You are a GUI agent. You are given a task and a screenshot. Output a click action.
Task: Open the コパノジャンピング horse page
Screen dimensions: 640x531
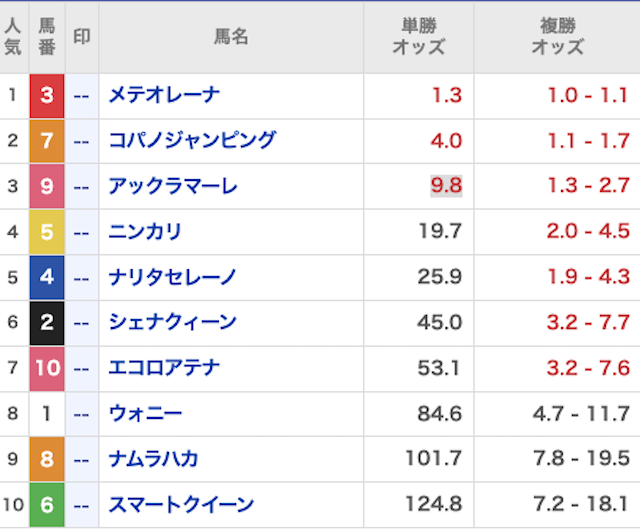(x=191, y=141)
